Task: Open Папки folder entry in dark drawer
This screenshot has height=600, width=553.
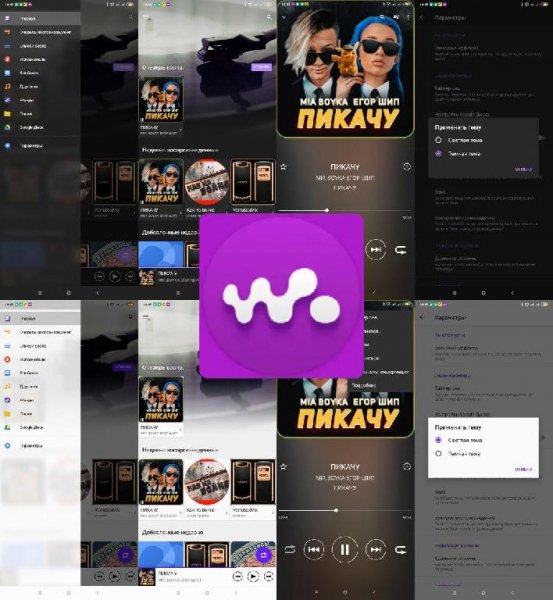Action: pyautogui.click(x=40, y=114)
